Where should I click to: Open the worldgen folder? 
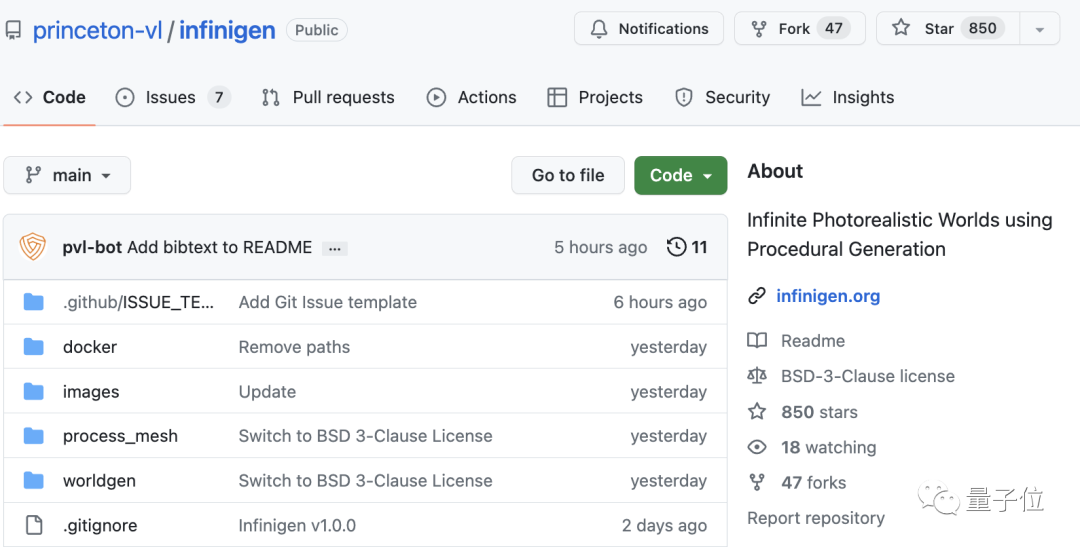[99, 481]
